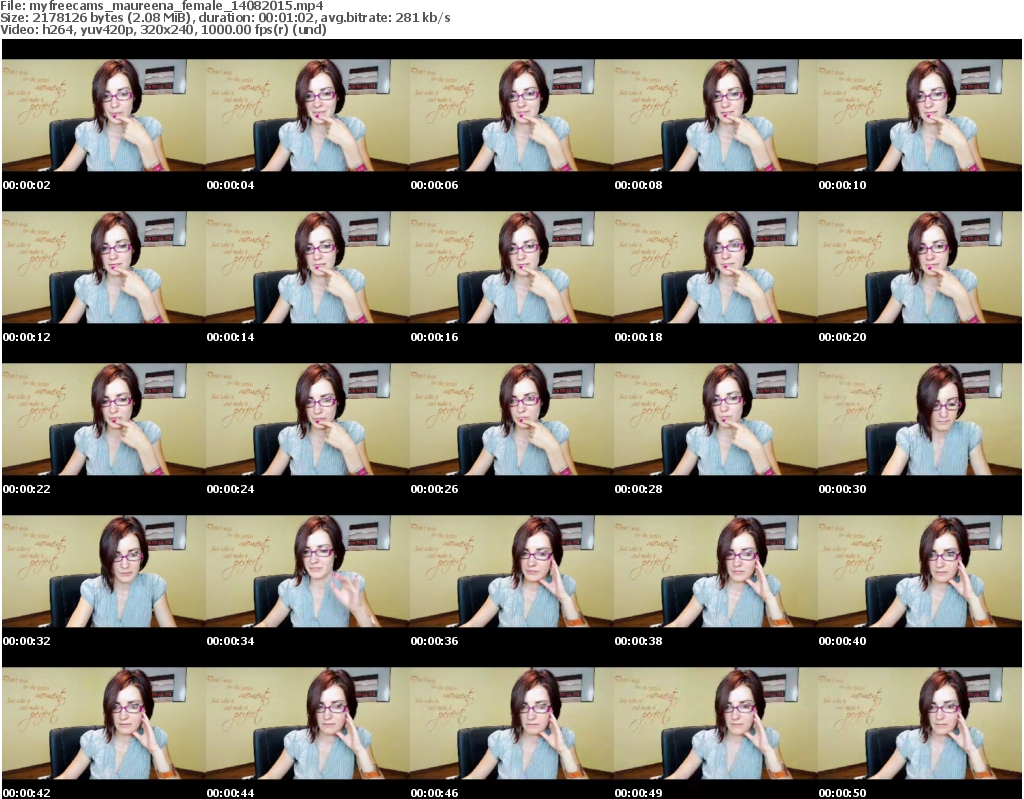Select the frame thumbnail above timestamp 00:00:20
Viewport: 1024px width, 799px height.
click(x=919, y=268)
